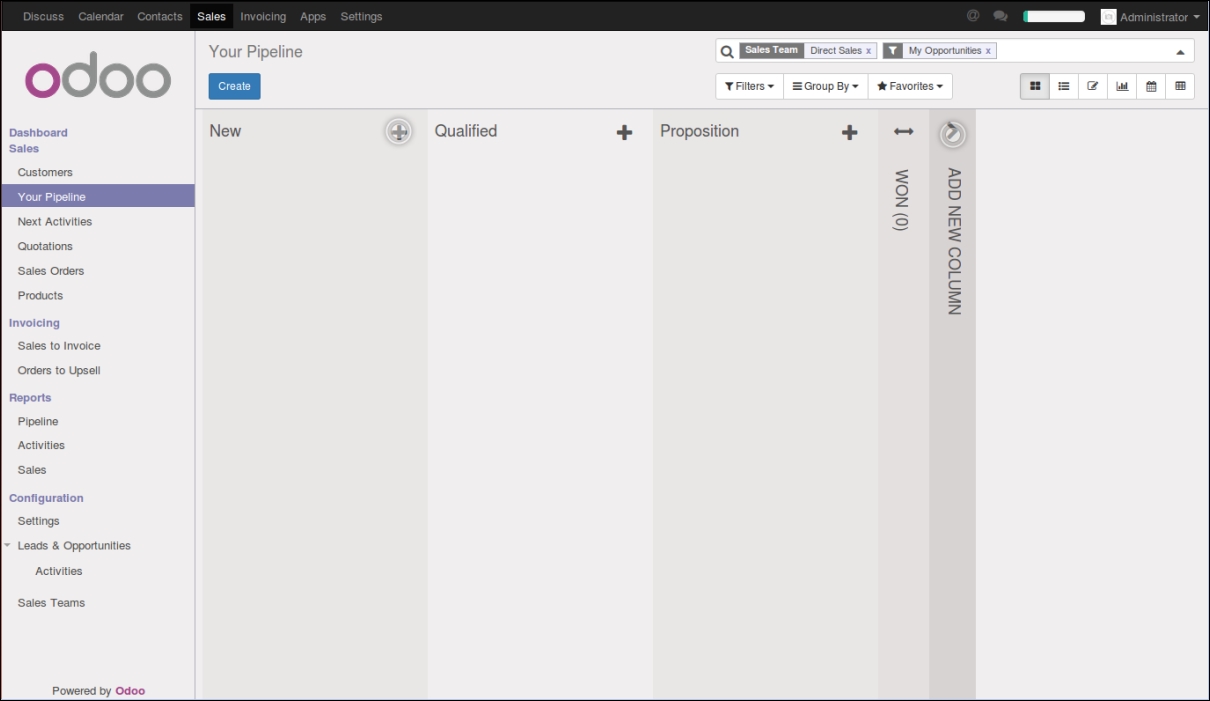Open Orders to Upsell in the sidebar
This screenshot has width=1210, height=701.
(59, 370)
